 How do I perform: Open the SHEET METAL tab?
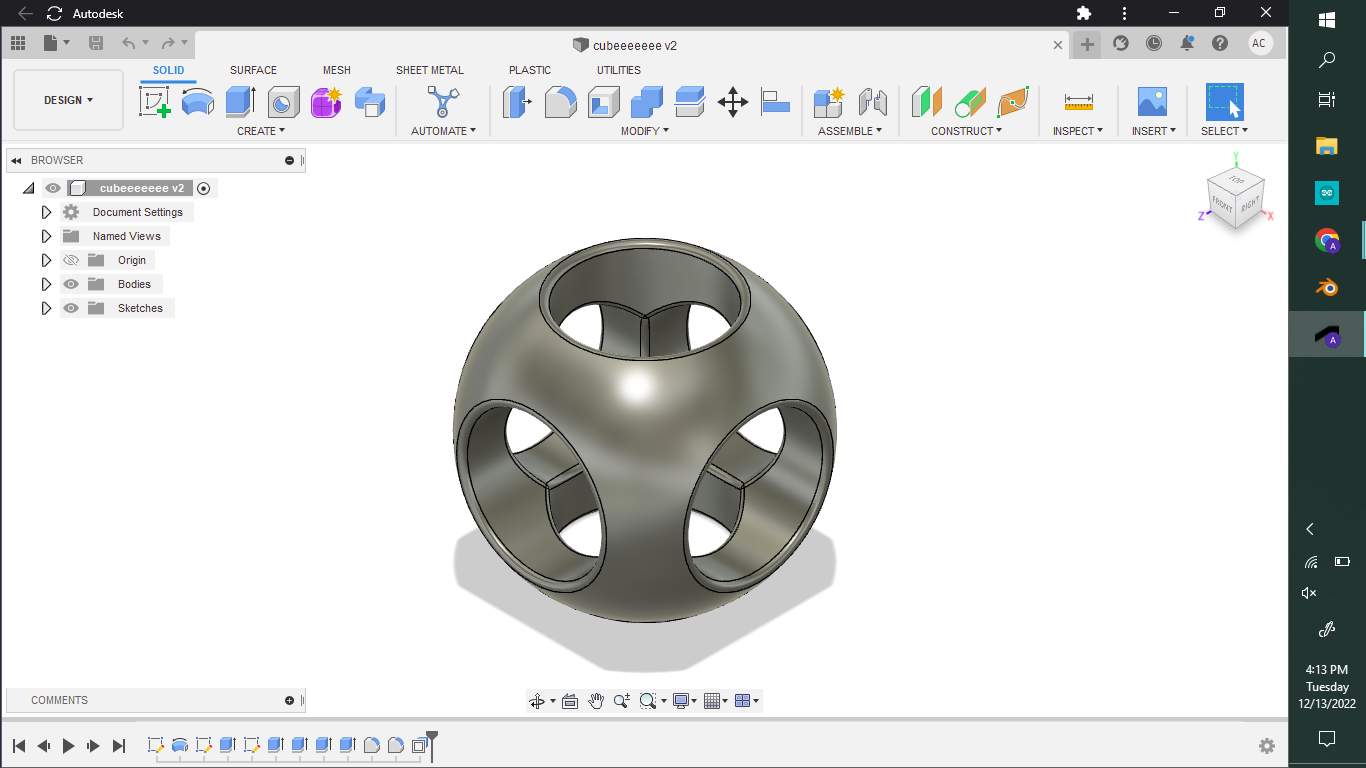point(429,70)
